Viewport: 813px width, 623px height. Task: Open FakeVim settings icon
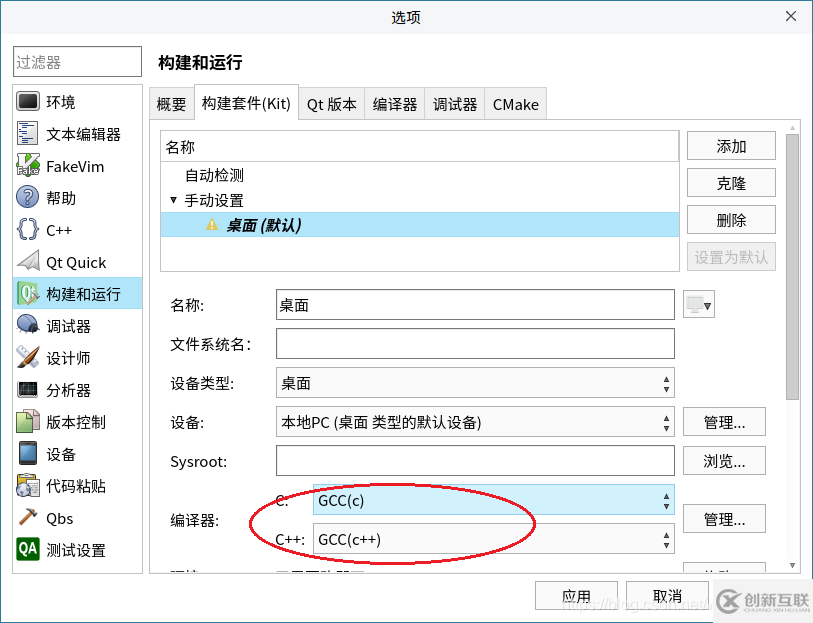coord(27,165)
